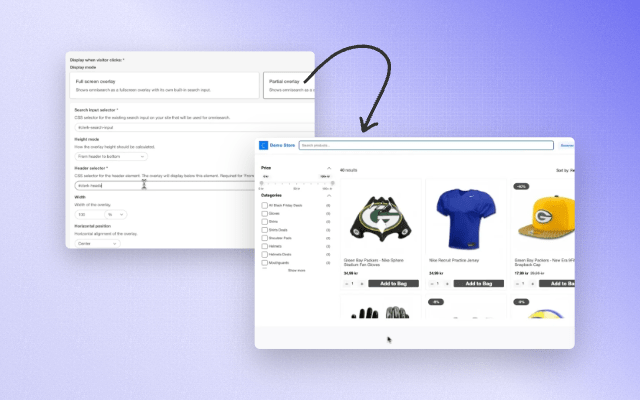Collapse the Price filter section chevron
Viewport: 640px width, 400px height.
tap(329, 168)
